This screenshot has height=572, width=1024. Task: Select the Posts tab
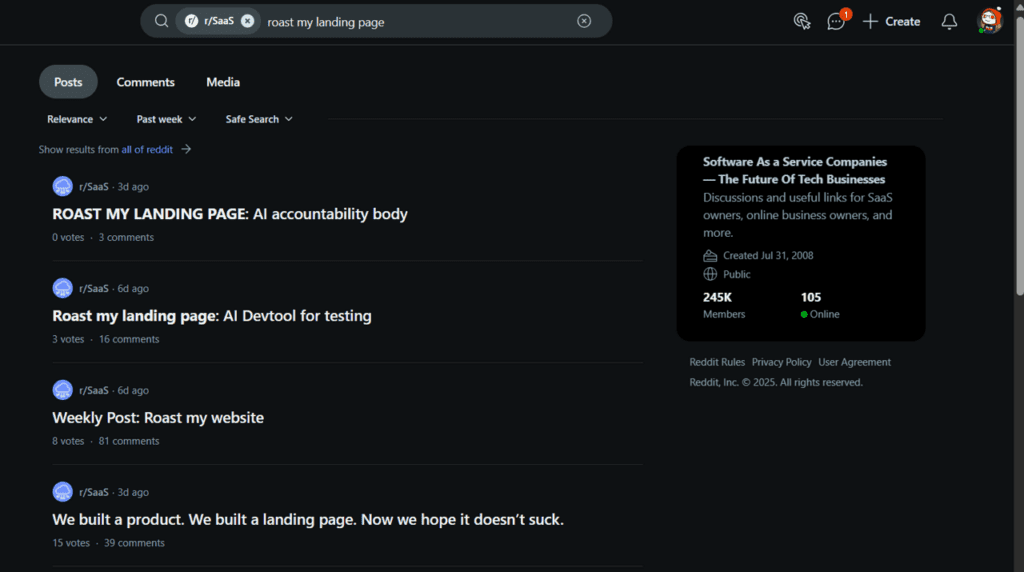pos(68,82)
